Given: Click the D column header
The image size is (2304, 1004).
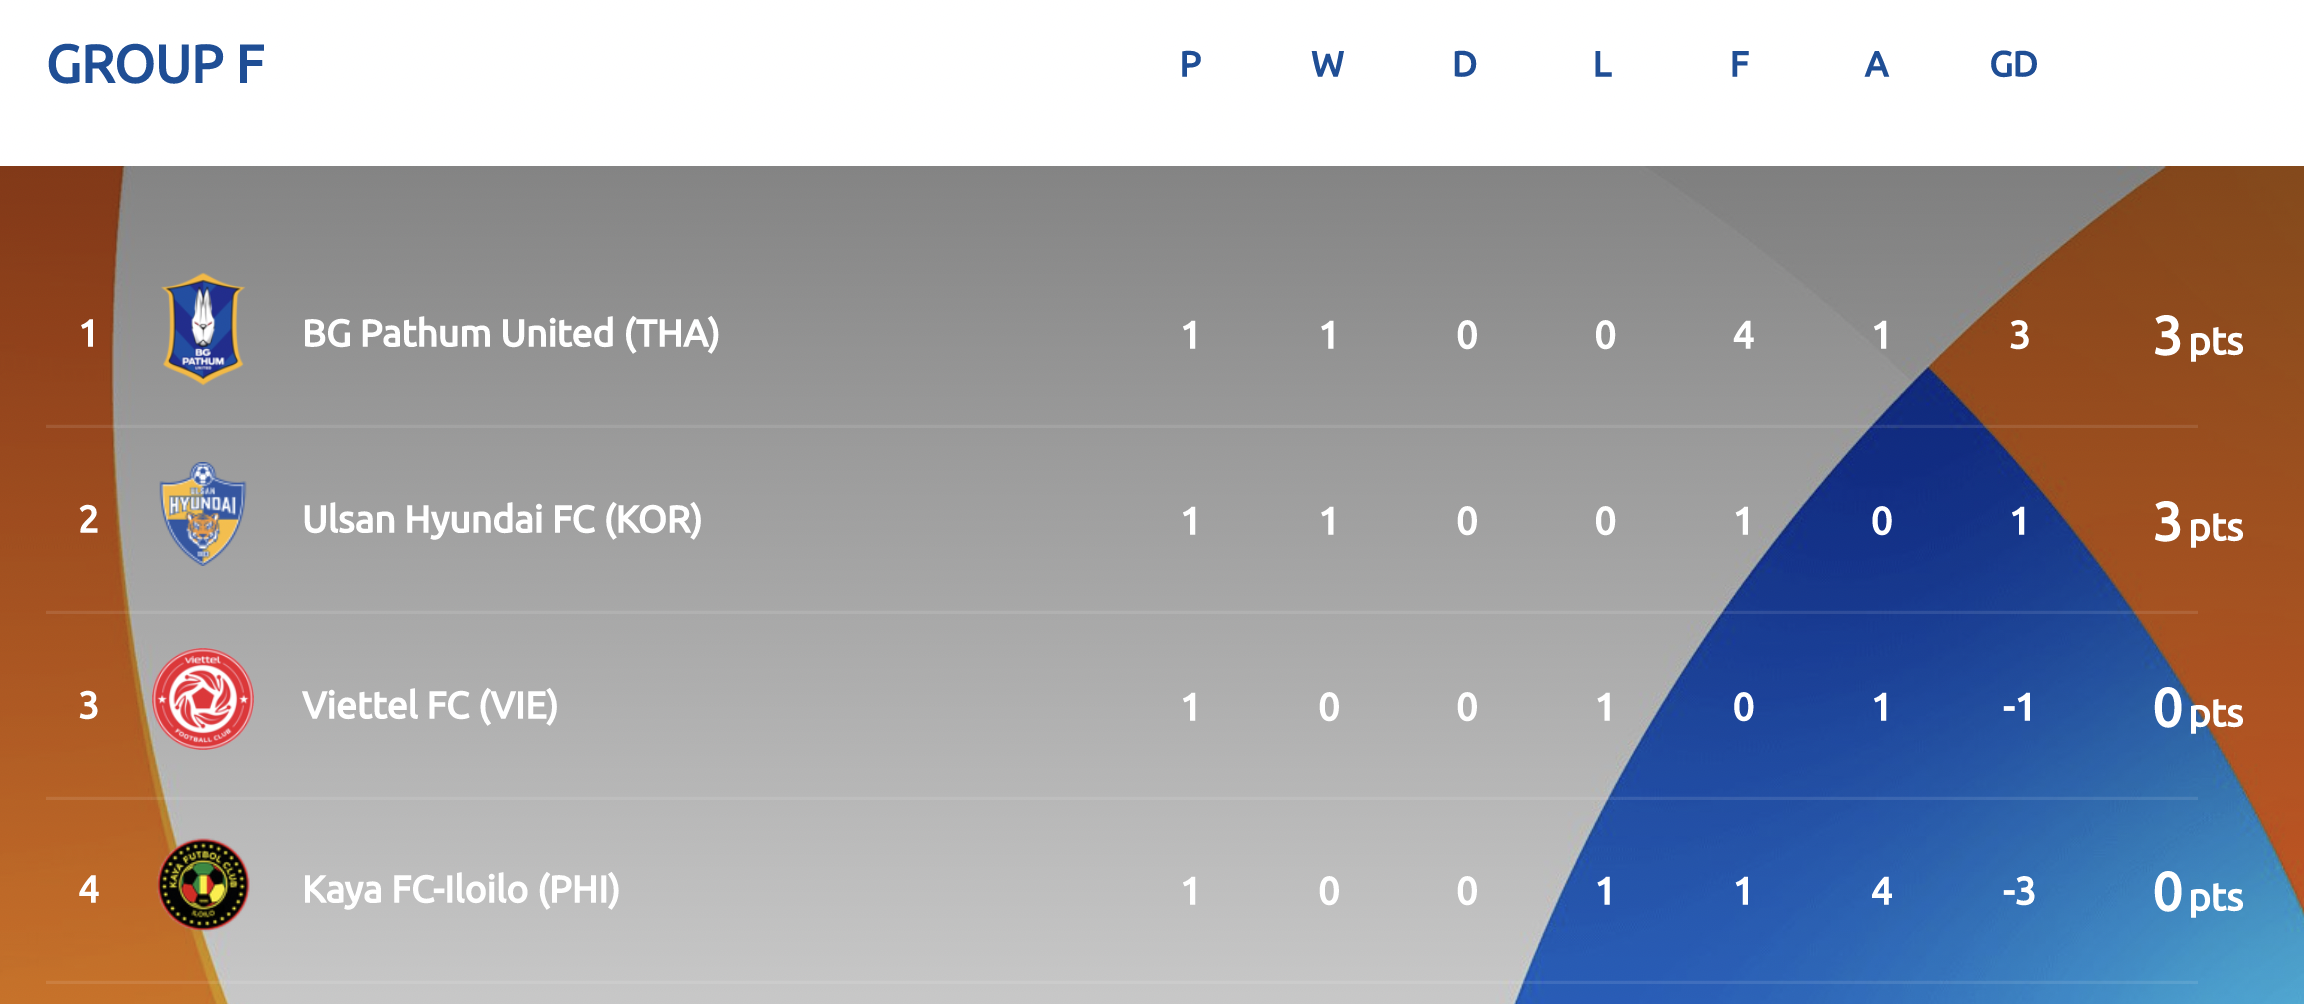Looking at the screenshot, I should click(1465, 65).
